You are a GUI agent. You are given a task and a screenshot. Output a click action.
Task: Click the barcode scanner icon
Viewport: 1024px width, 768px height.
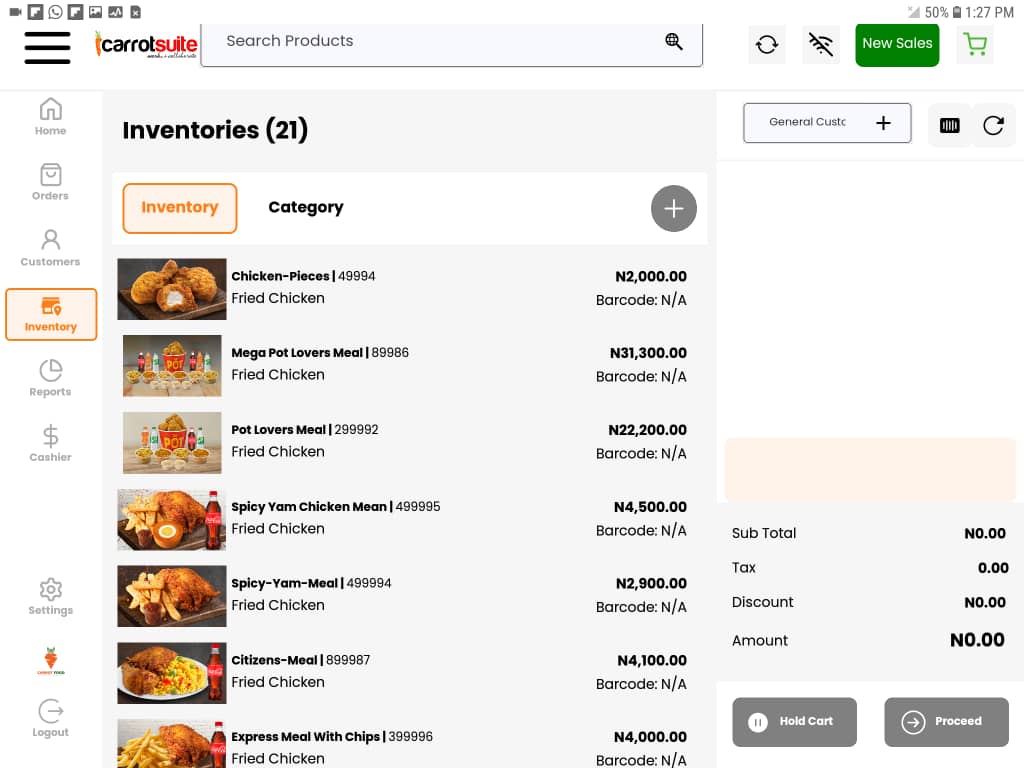pos(950,125)
